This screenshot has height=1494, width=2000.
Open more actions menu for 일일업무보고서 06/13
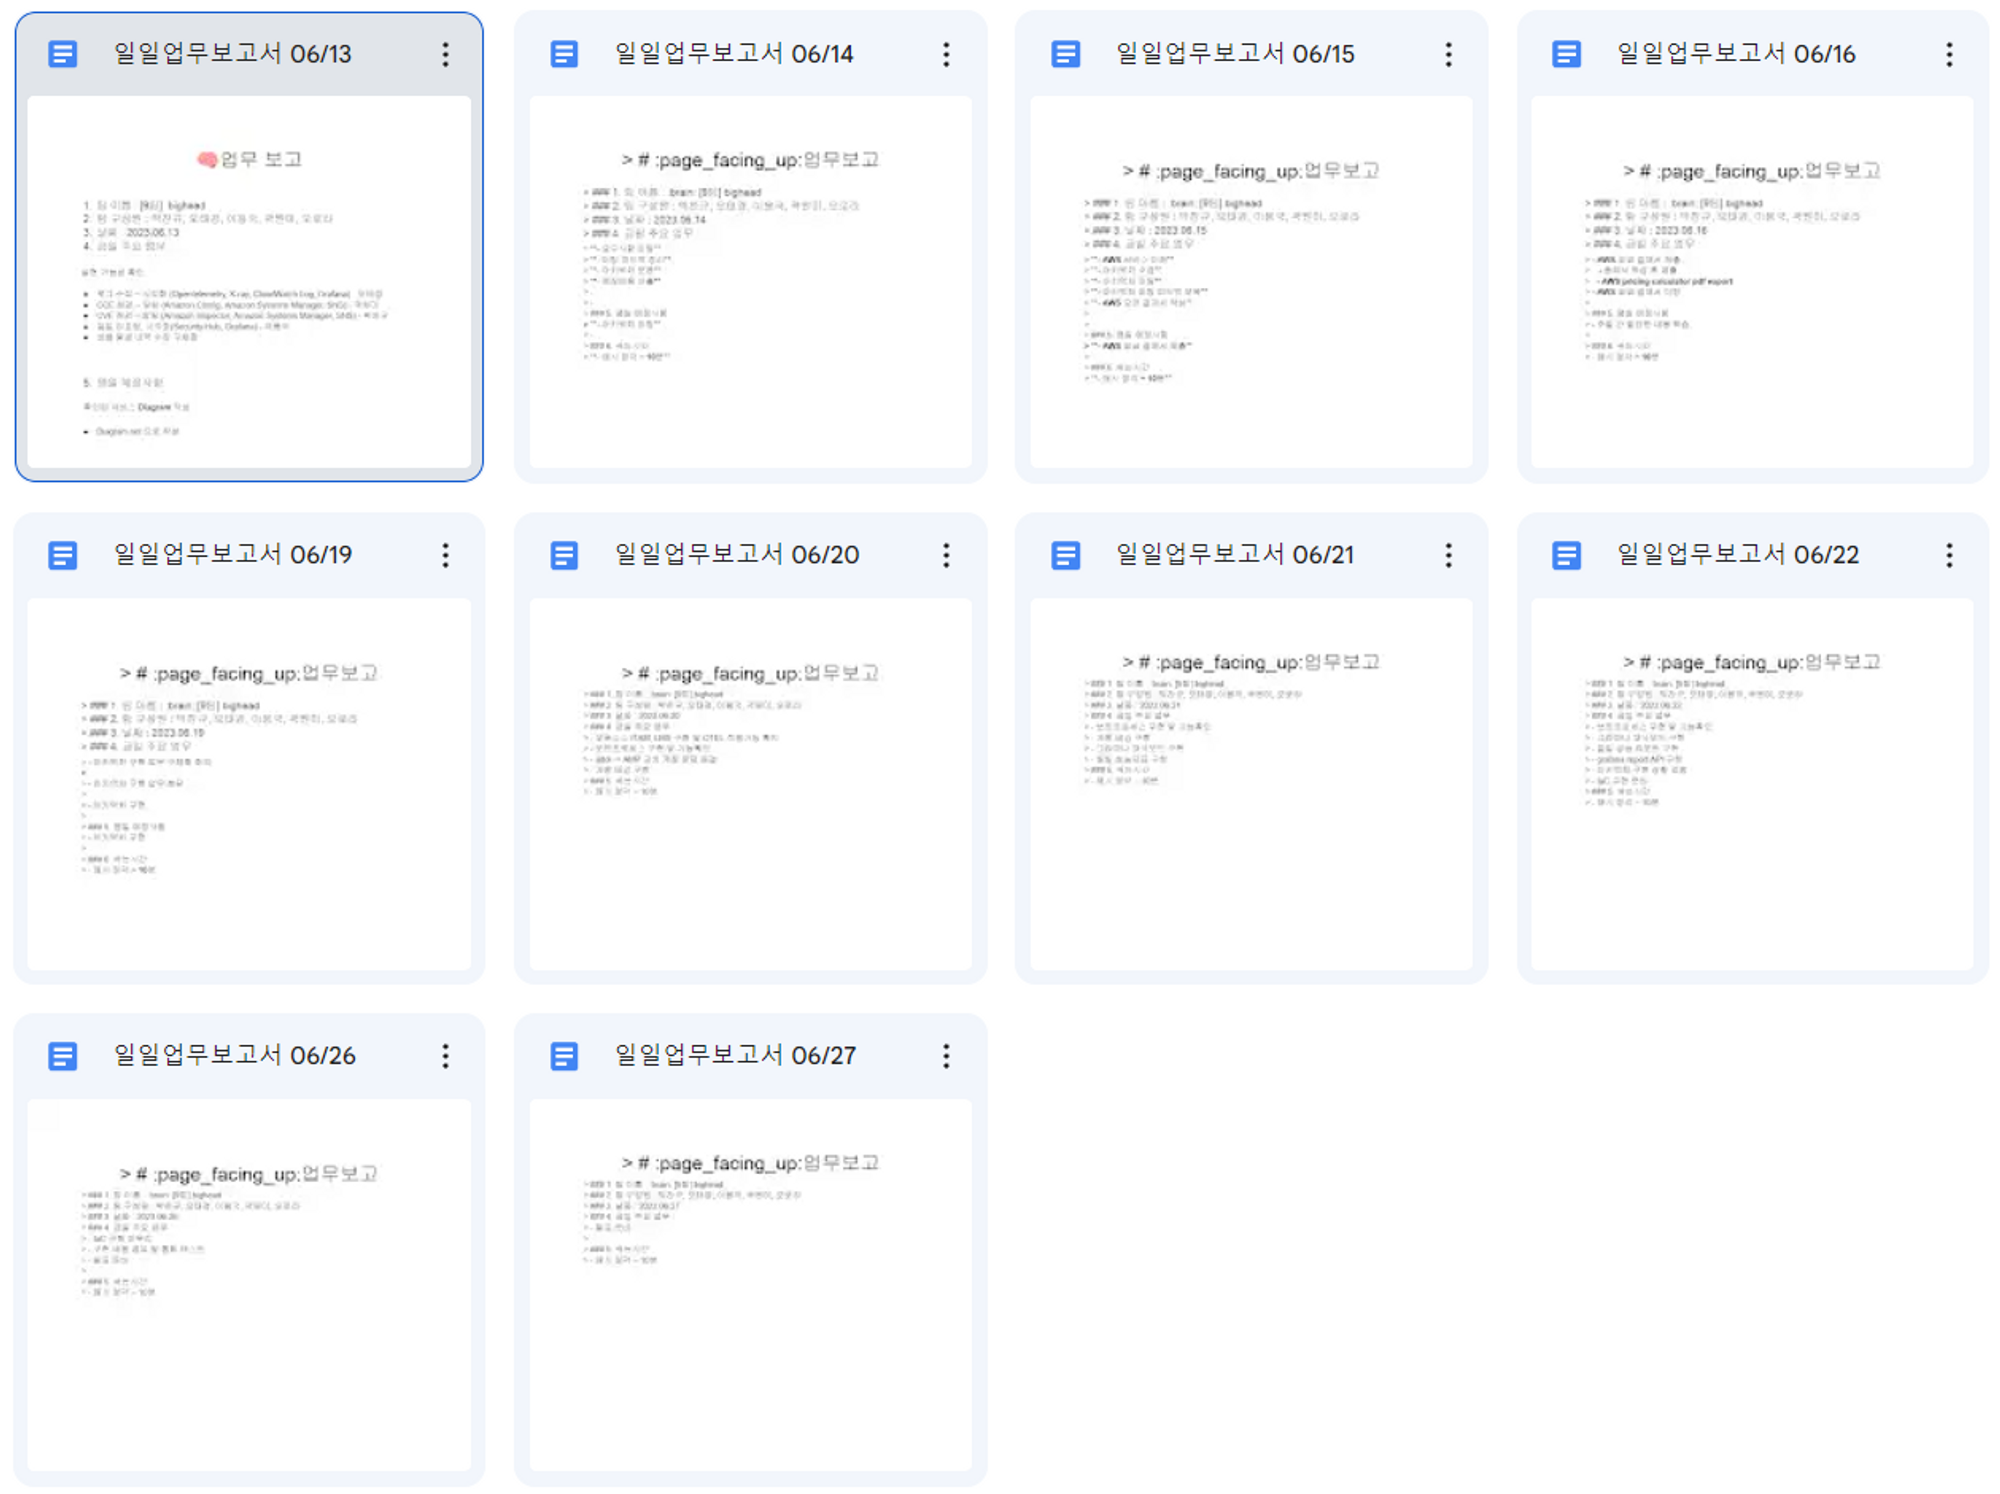[x=445, y=54]
